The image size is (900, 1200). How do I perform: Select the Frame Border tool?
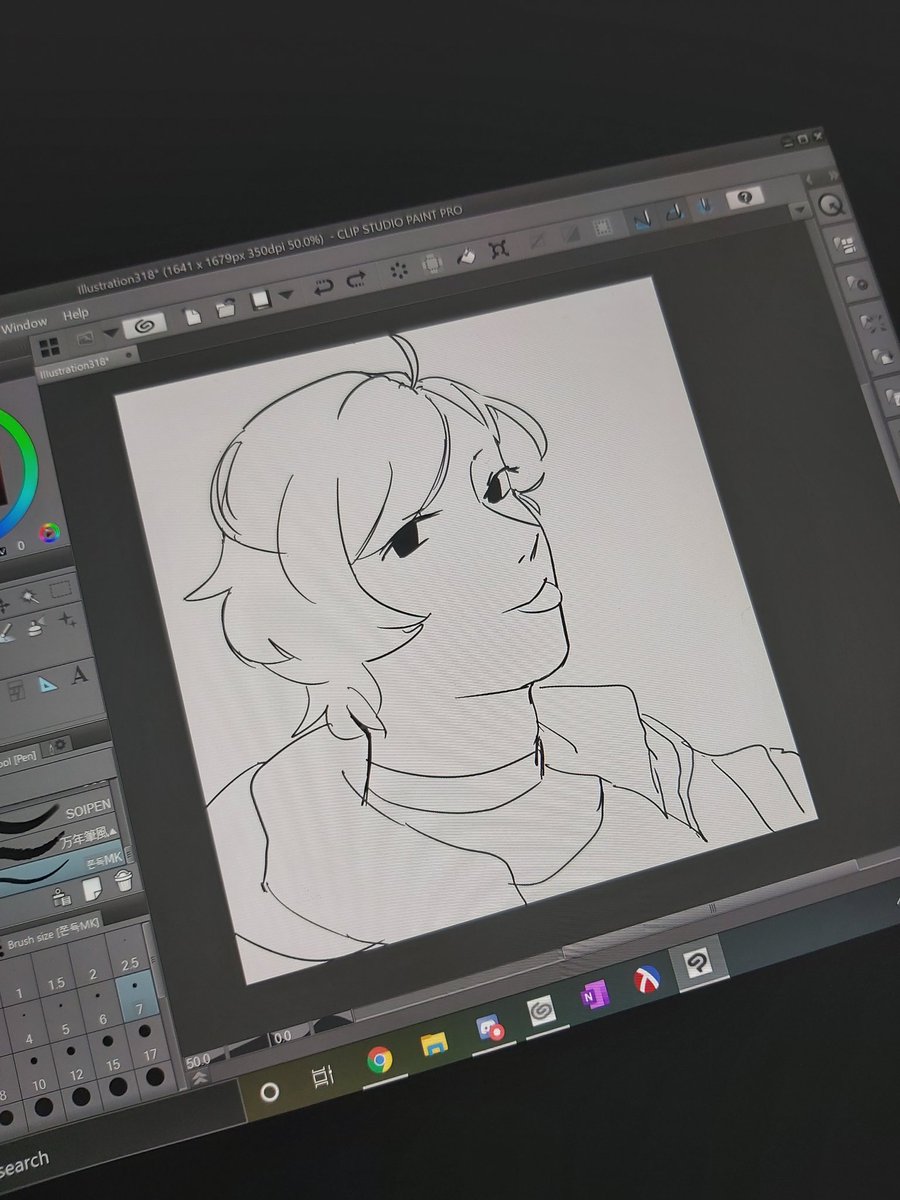pos(17,690)
